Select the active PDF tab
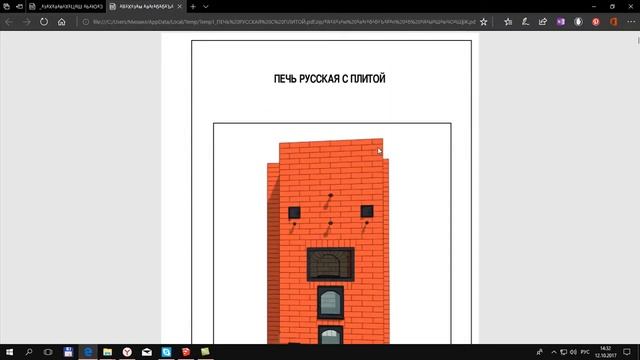Viewport: 640px width, 360px height. tap(142, 7)
